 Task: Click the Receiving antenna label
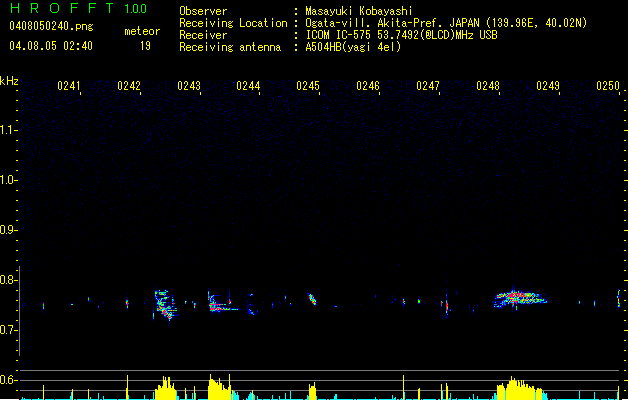pyautogui.click(x=230, y=47)
